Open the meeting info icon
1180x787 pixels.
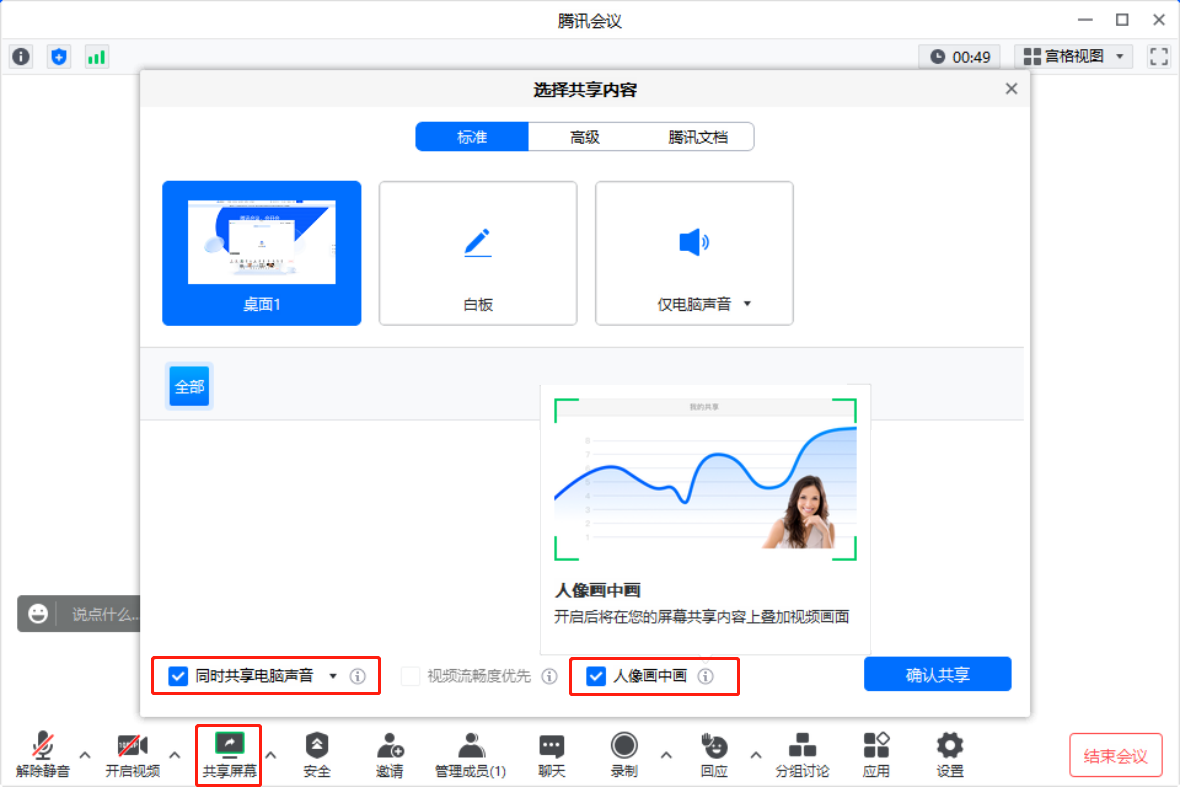click(21, 56)
